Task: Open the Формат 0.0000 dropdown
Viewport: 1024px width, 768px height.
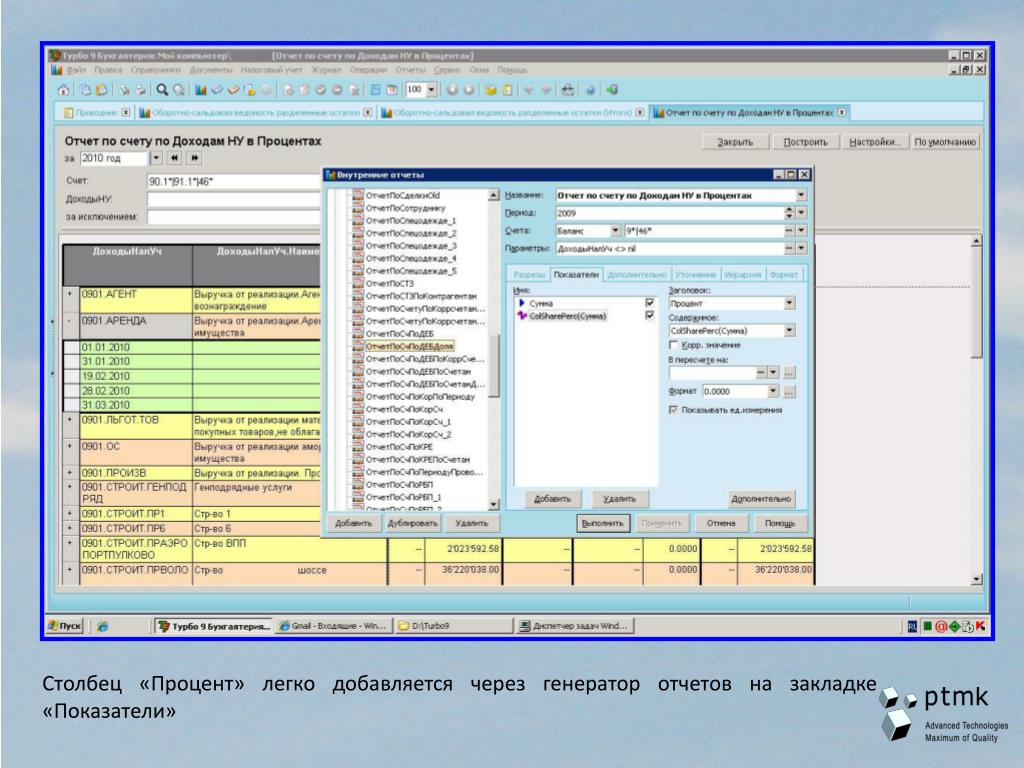Action: [773, 391]
